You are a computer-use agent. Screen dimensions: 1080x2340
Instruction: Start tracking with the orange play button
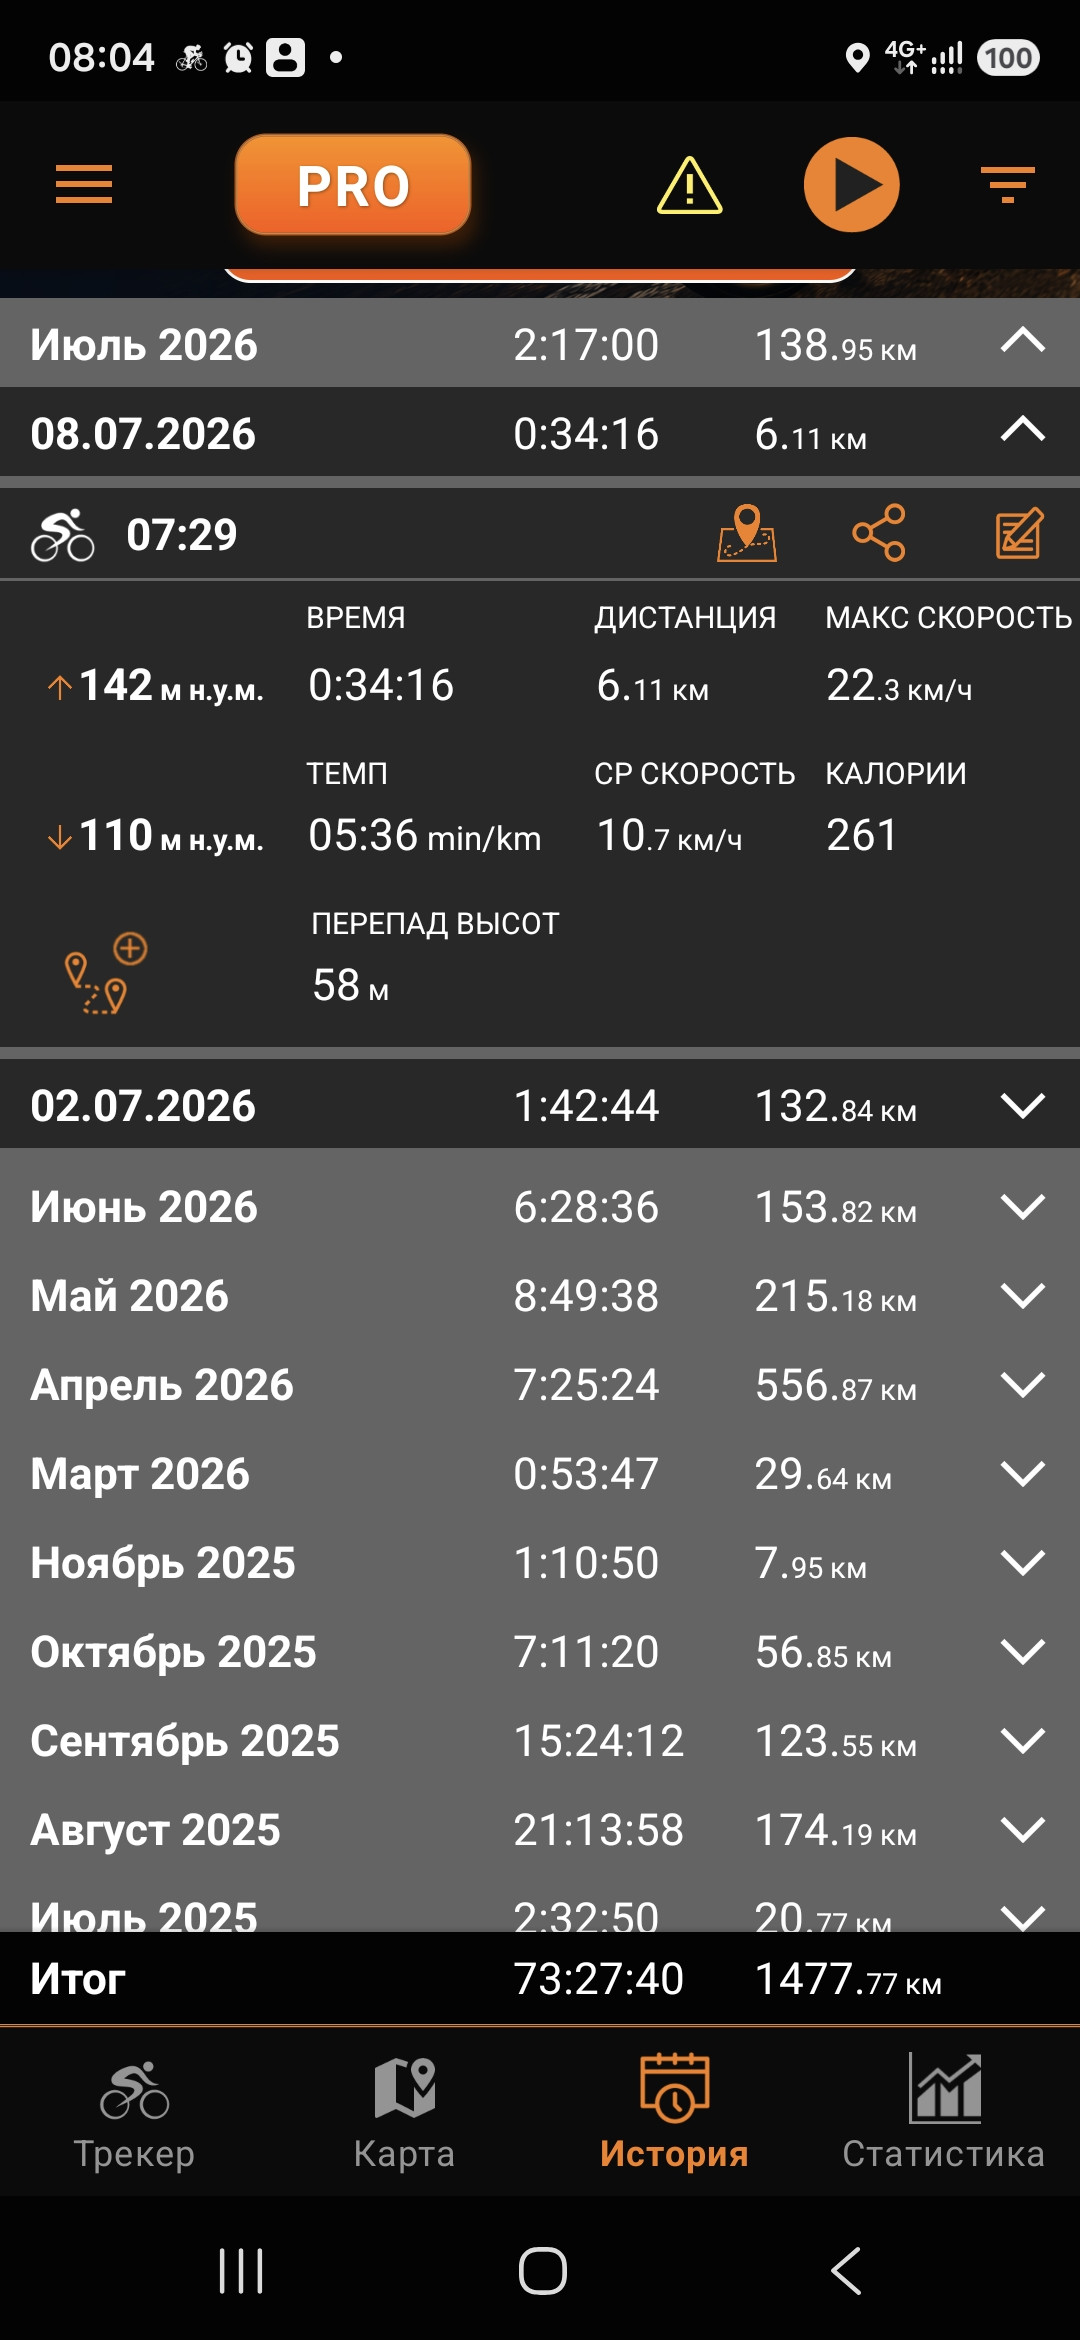coord(851,185)
